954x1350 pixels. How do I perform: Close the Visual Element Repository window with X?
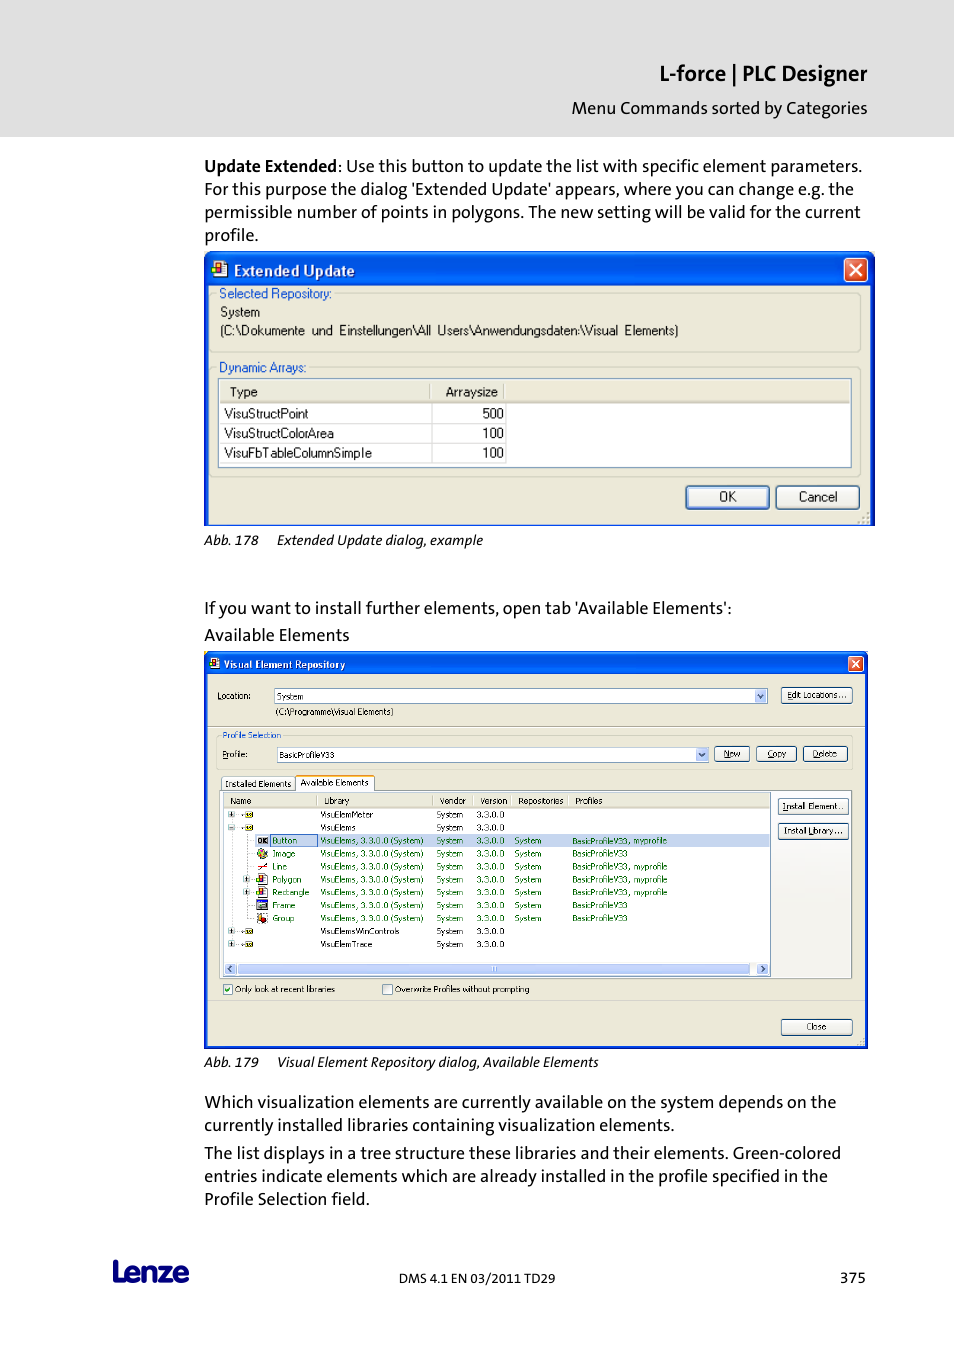[x=855, y=664]
